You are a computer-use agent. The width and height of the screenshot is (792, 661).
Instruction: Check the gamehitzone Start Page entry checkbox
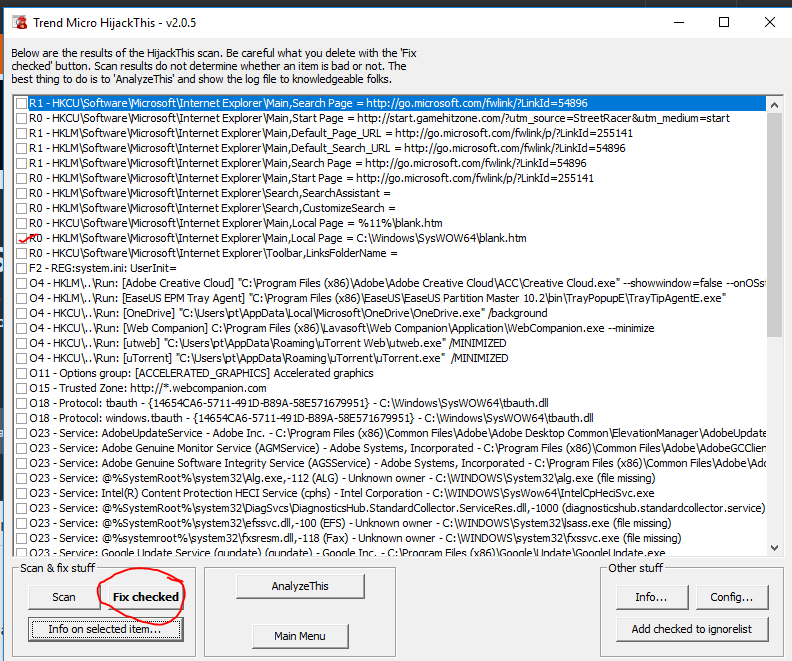pos(21,119)
